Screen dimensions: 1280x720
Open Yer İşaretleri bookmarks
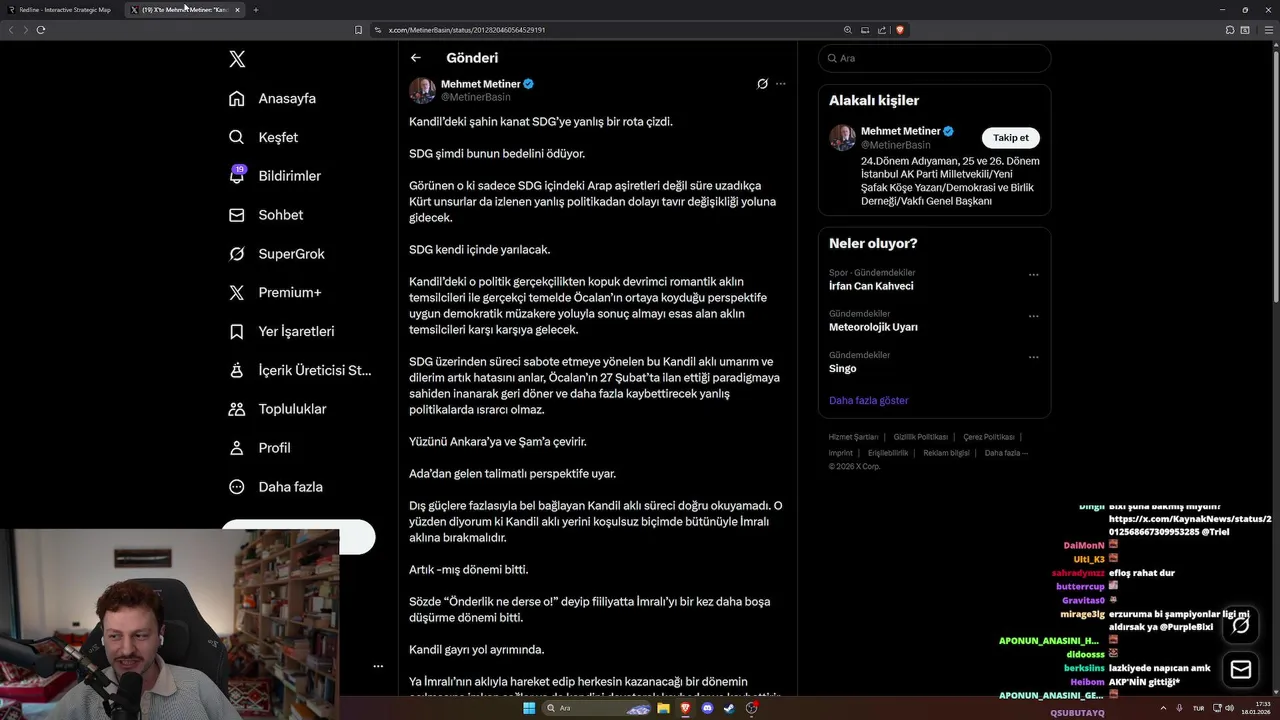(281, 331)
